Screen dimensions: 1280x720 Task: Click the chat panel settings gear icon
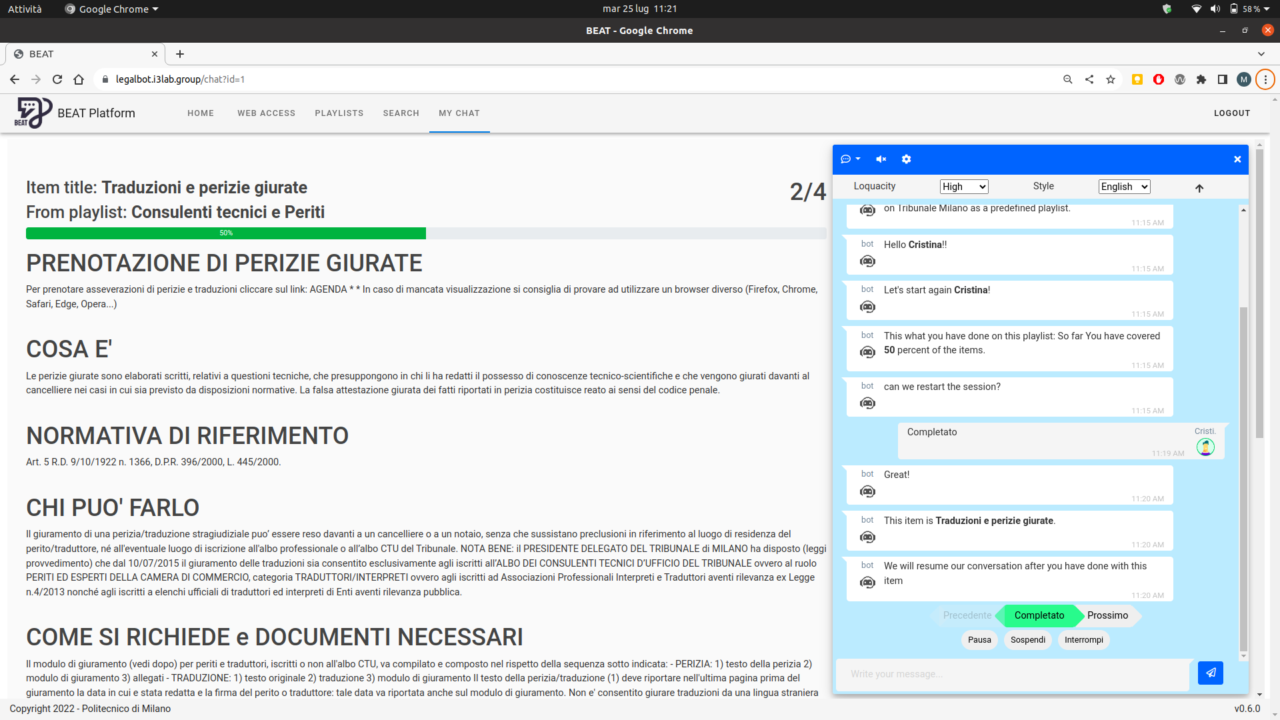pos(906,159)
